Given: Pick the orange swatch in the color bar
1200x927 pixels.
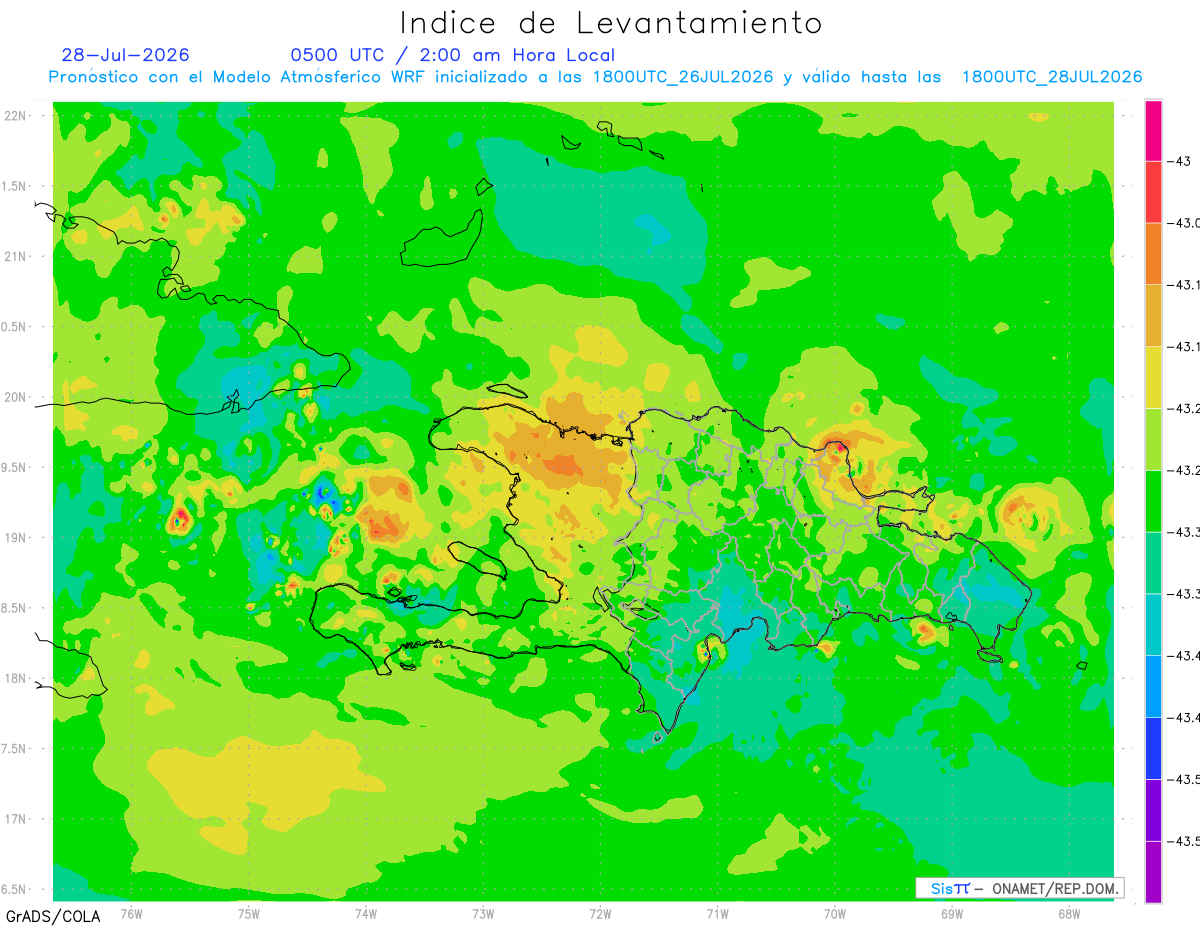Looking at the screenshot, I should coord(1153,254).
